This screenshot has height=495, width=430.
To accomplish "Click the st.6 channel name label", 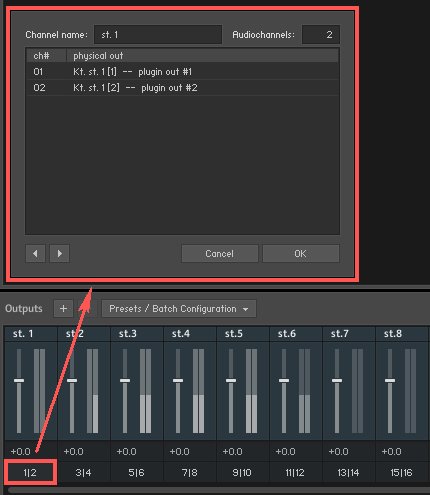I will pyautogui.click(x=287, y=334).
